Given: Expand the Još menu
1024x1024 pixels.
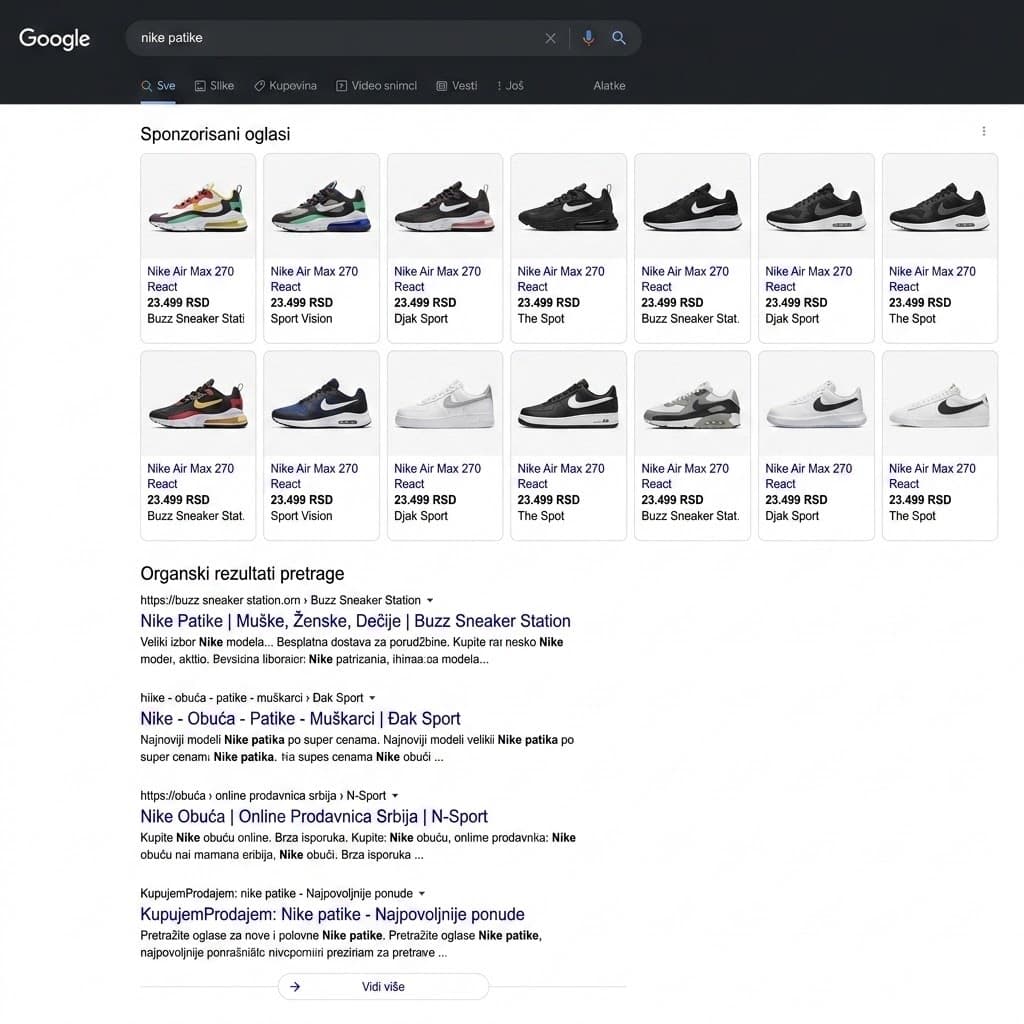Looking at the screenshot, I should pyautogui.click(x=510, y=86).
